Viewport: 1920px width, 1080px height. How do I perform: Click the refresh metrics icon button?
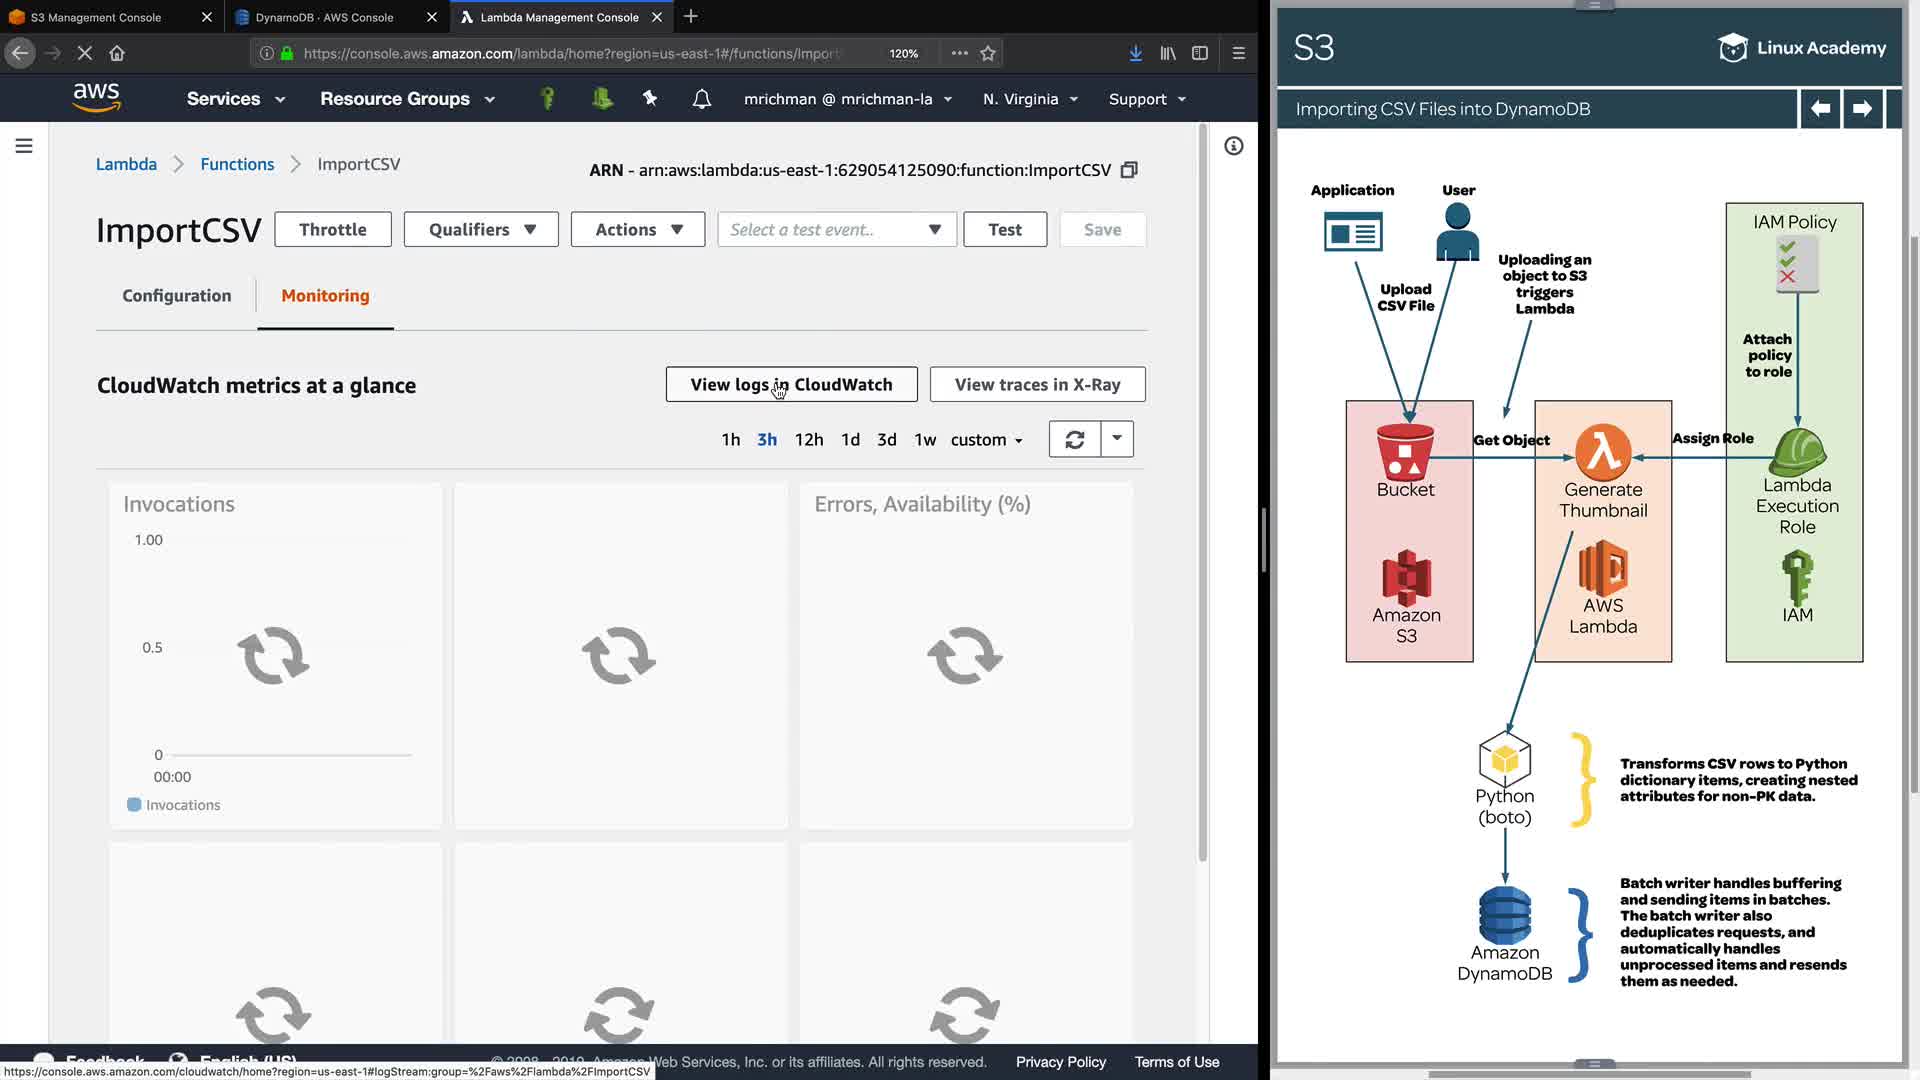[1075, 439]
